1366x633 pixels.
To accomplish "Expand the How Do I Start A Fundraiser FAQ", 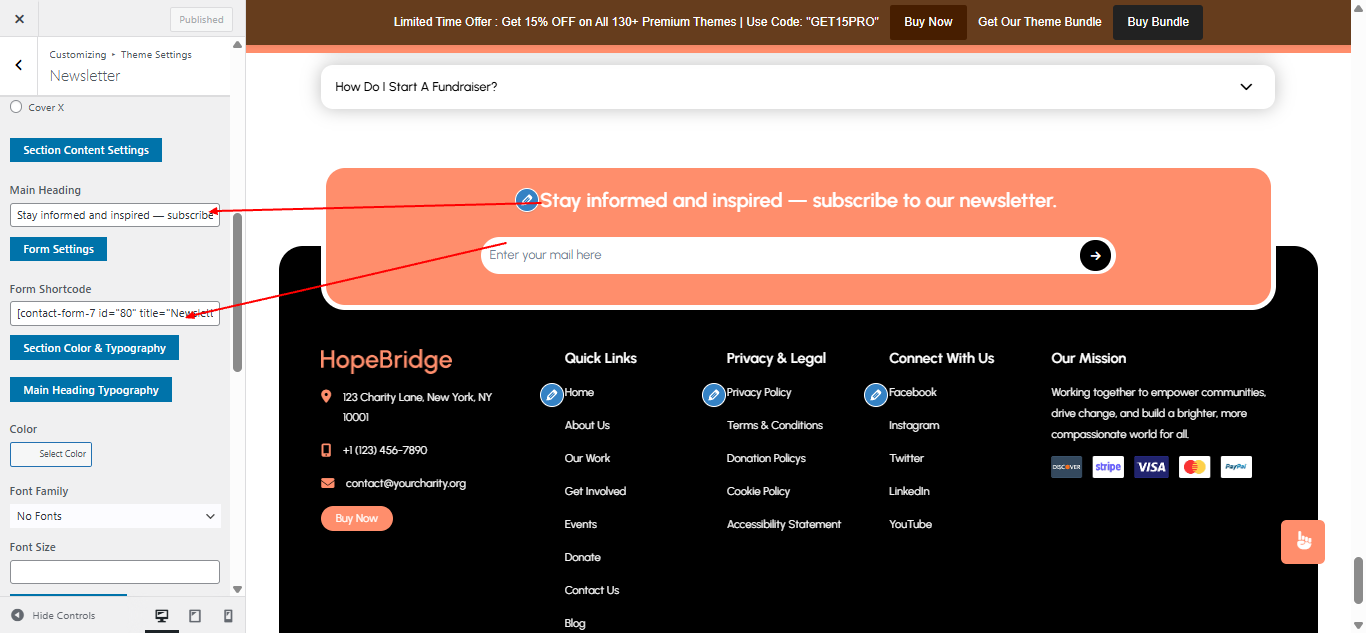I will tap(1246, 87).
